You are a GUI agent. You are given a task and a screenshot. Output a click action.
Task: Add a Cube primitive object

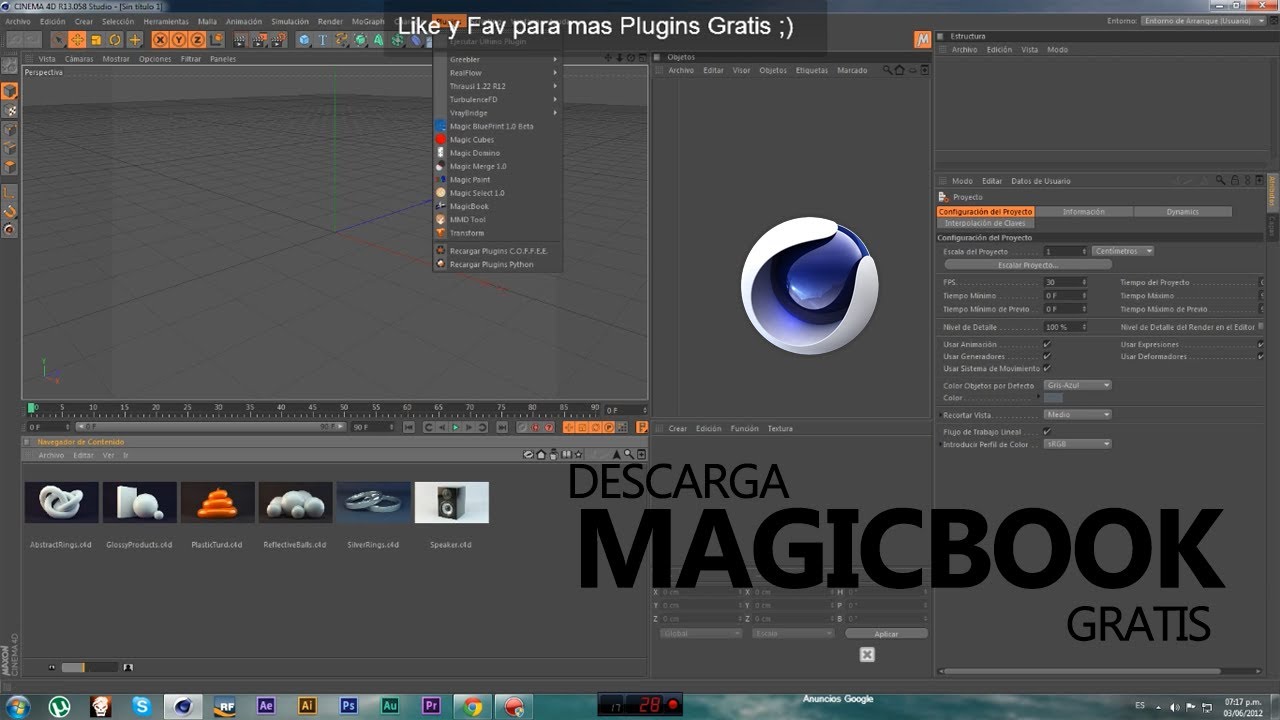click(304, 40)
